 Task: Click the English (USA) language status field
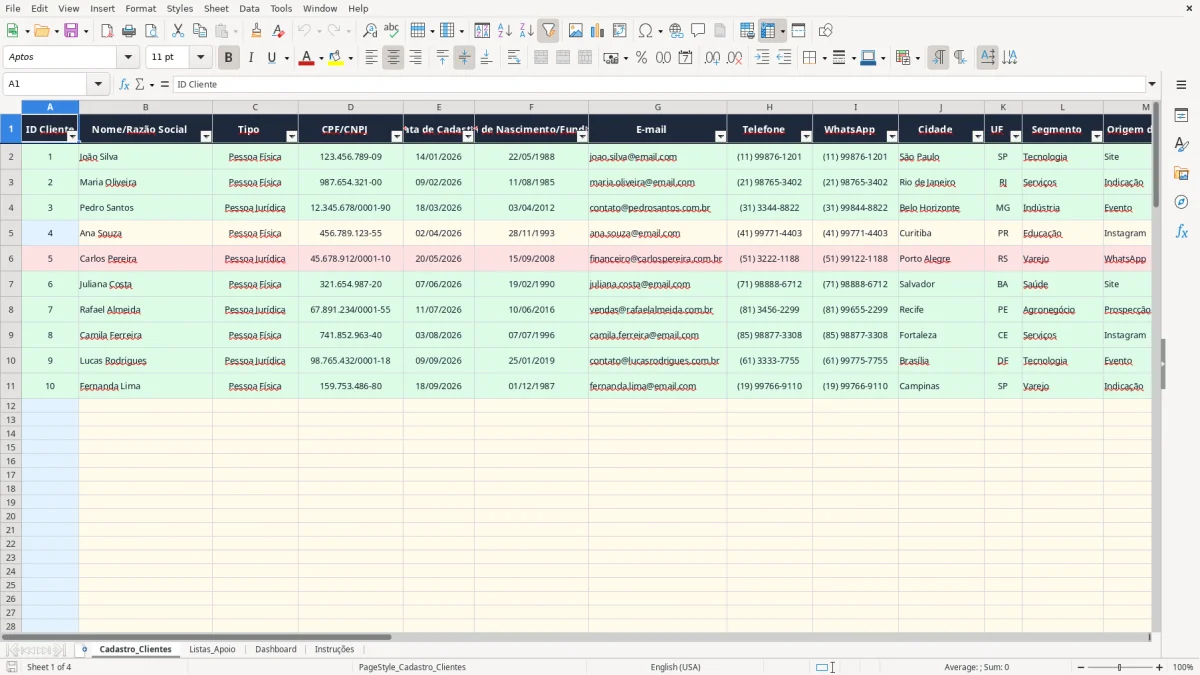point(675,667)
